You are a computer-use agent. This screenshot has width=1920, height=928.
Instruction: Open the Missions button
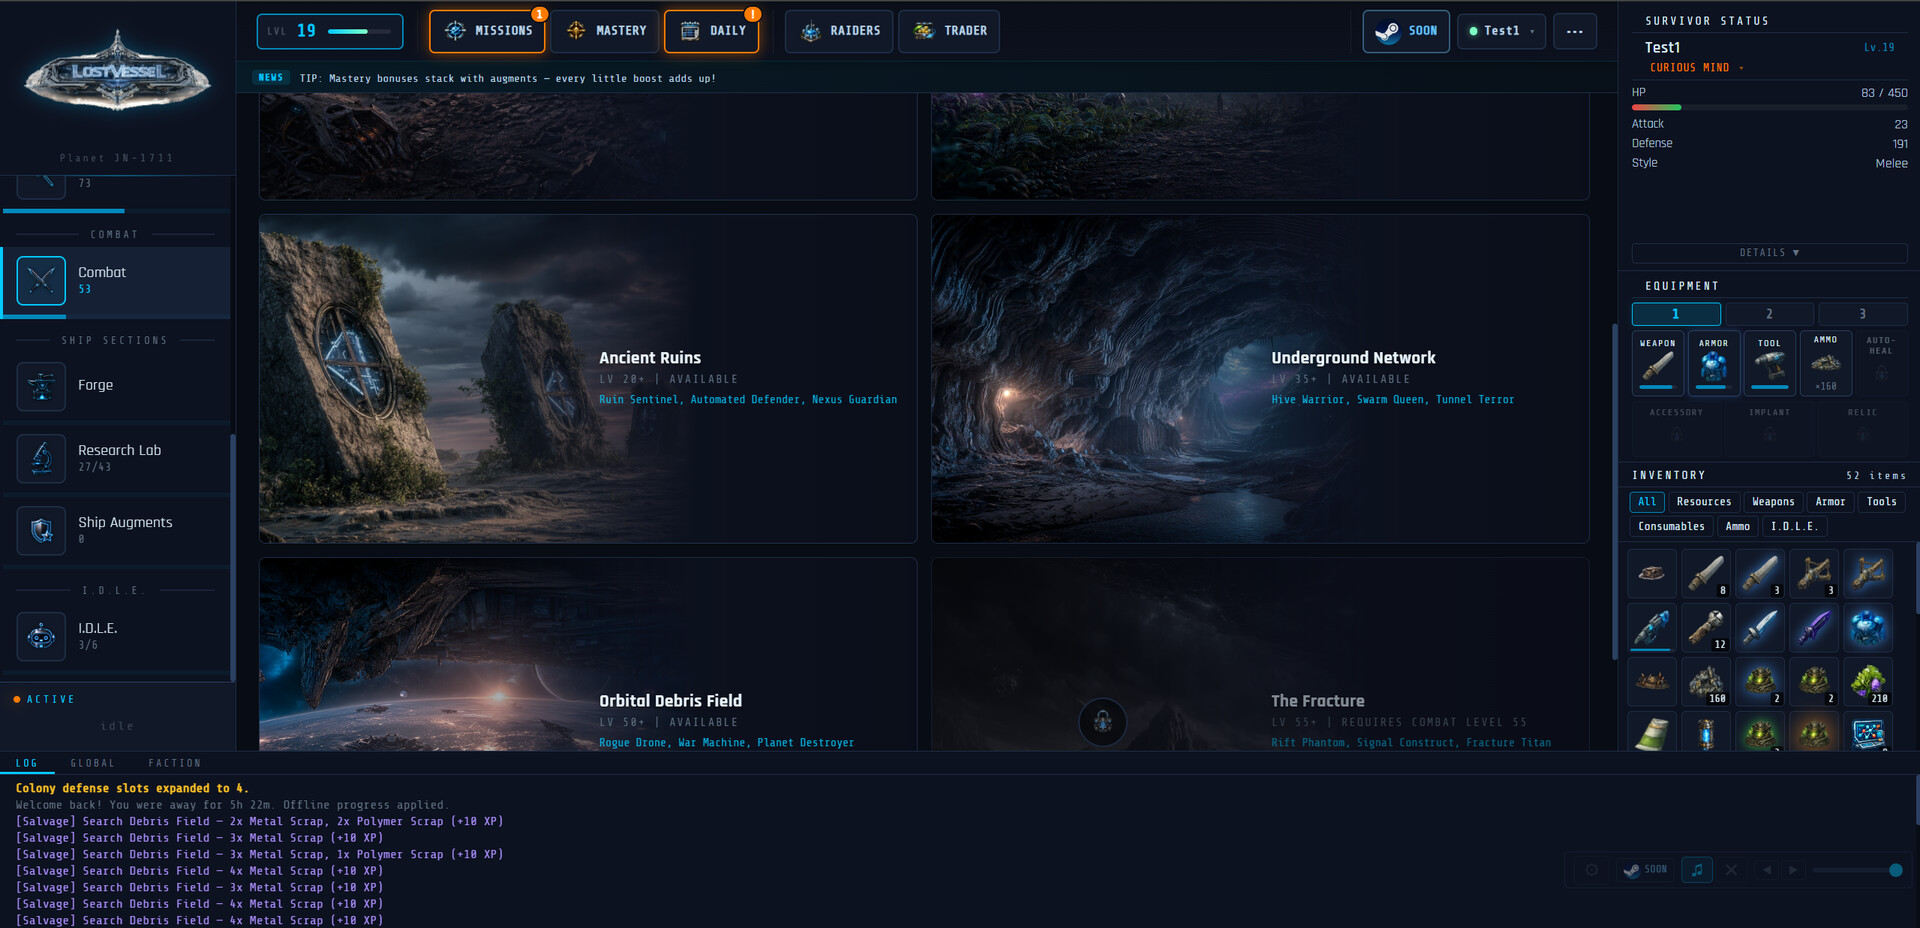coord(487,31)
